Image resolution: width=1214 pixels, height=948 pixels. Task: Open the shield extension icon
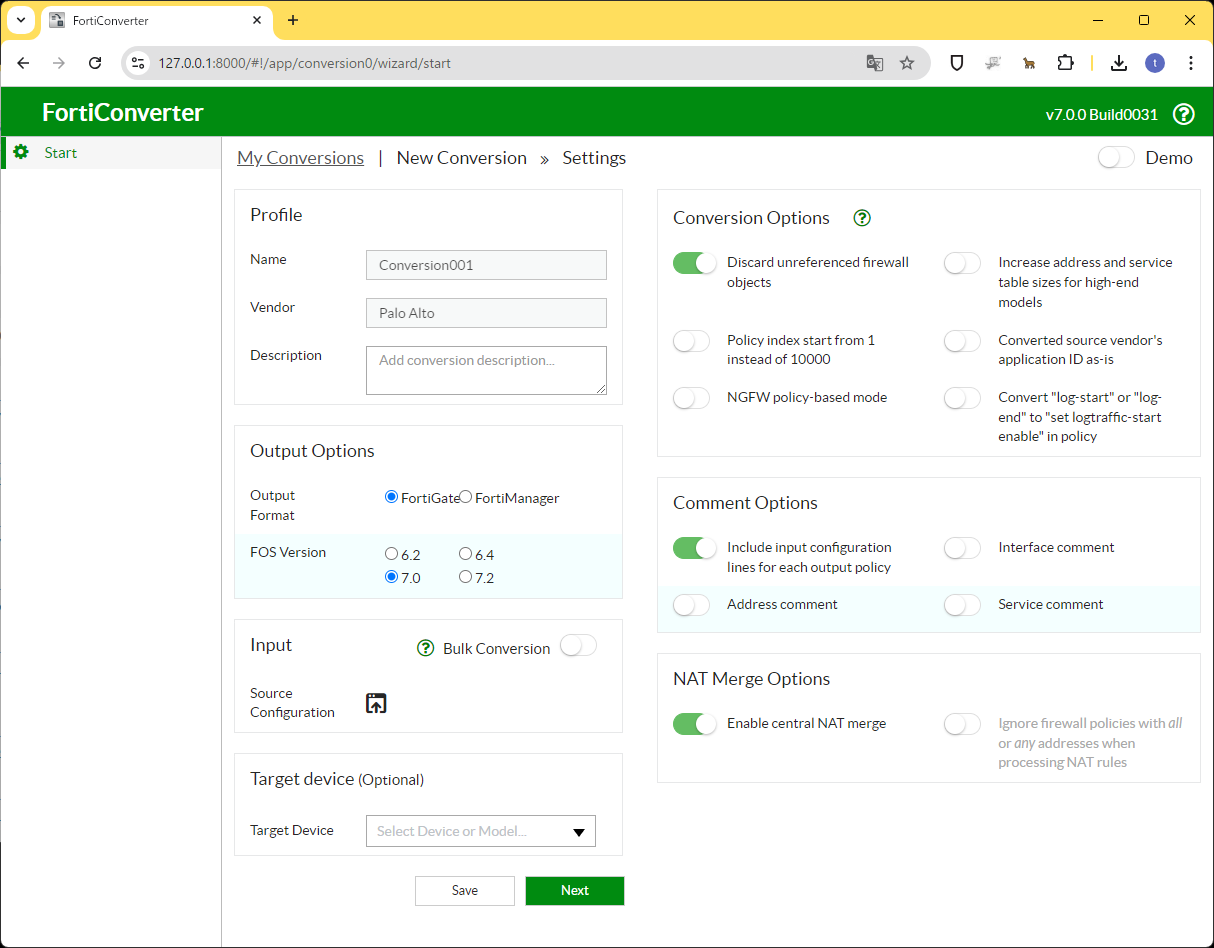click(957, 63)
